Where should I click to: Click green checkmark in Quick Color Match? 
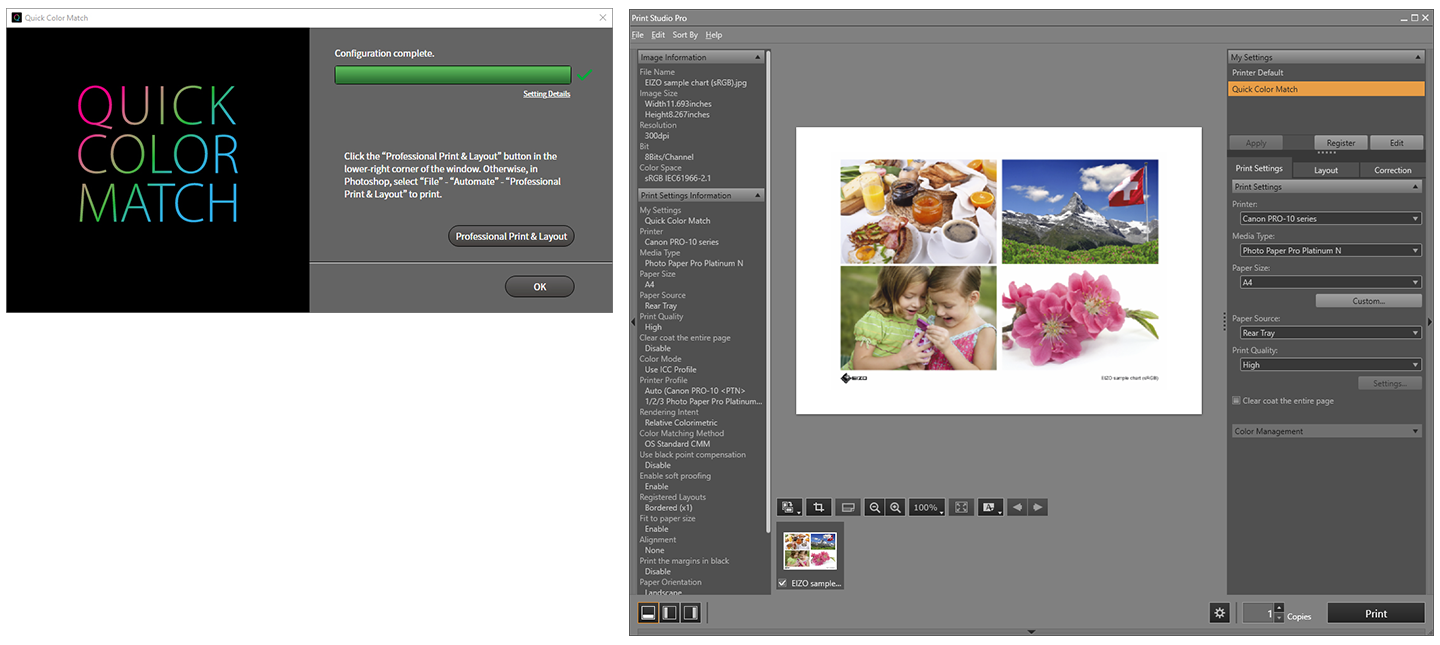(584, 75)
